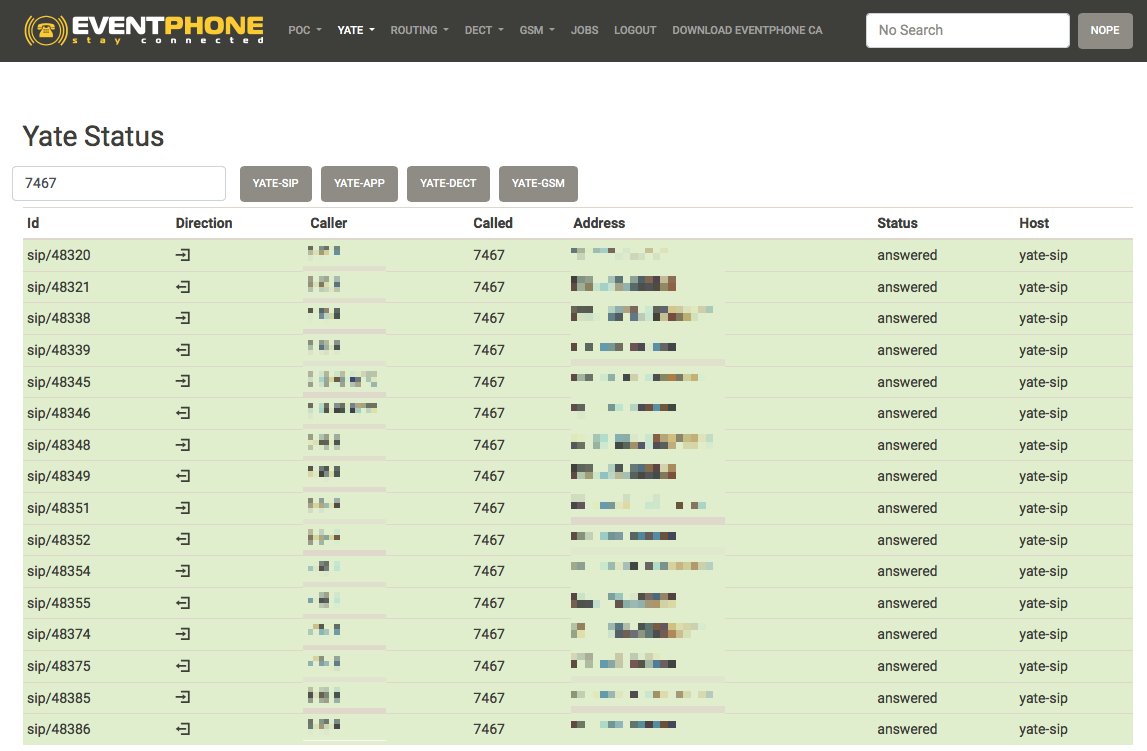Click direction icon in sip/48321 row
This screenshot has width=1147, height=751.
(x=183, y=287)
